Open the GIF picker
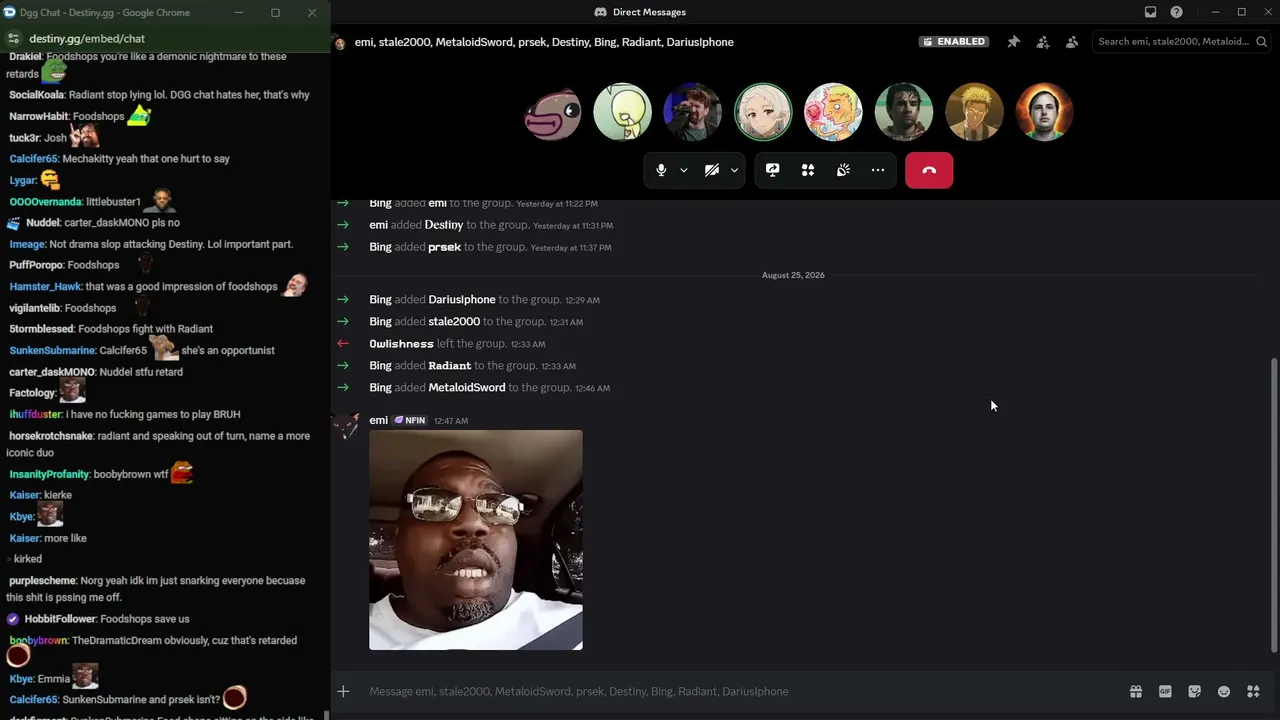The width and height of the screenshot is (1280, 720). (x=1165, y=691)
